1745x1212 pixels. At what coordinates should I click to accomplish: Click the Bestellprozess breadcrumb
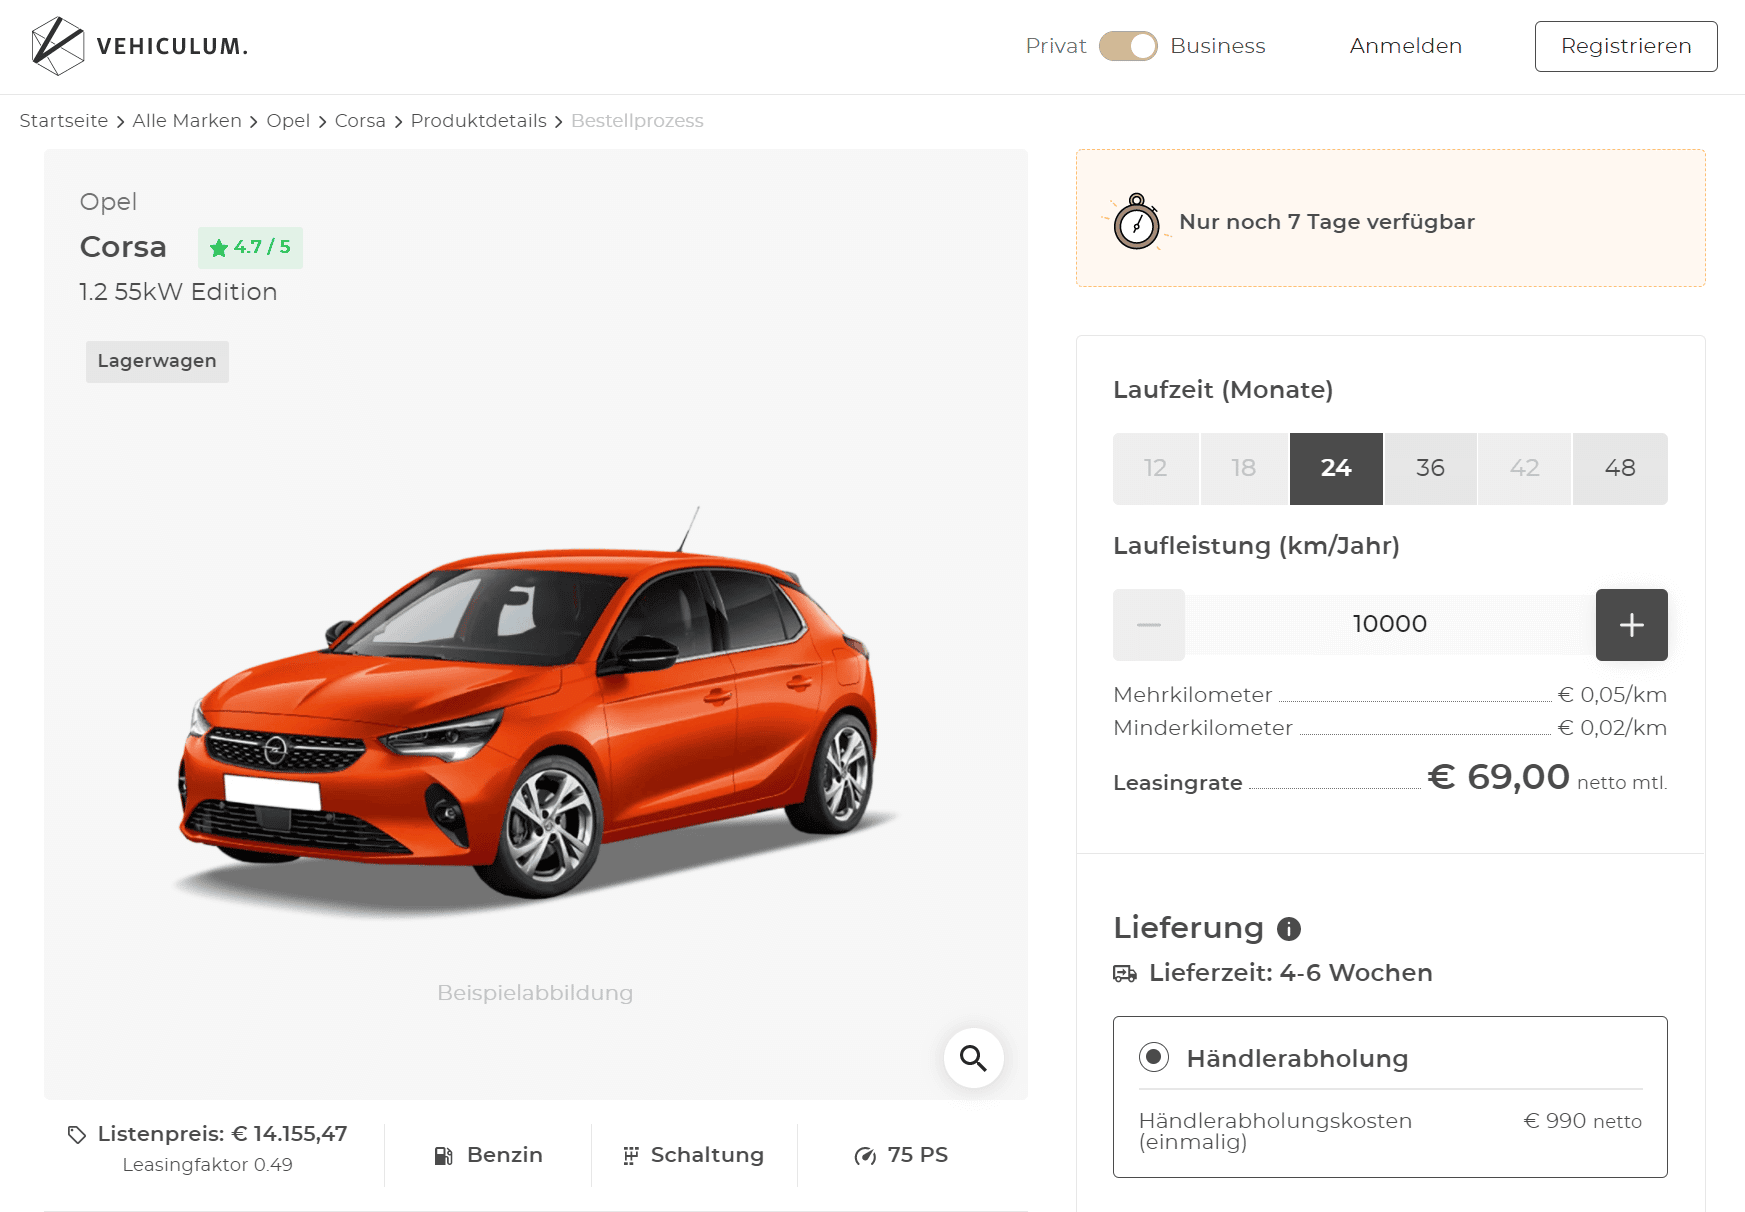pyautogui.click(x=637, y=121)
